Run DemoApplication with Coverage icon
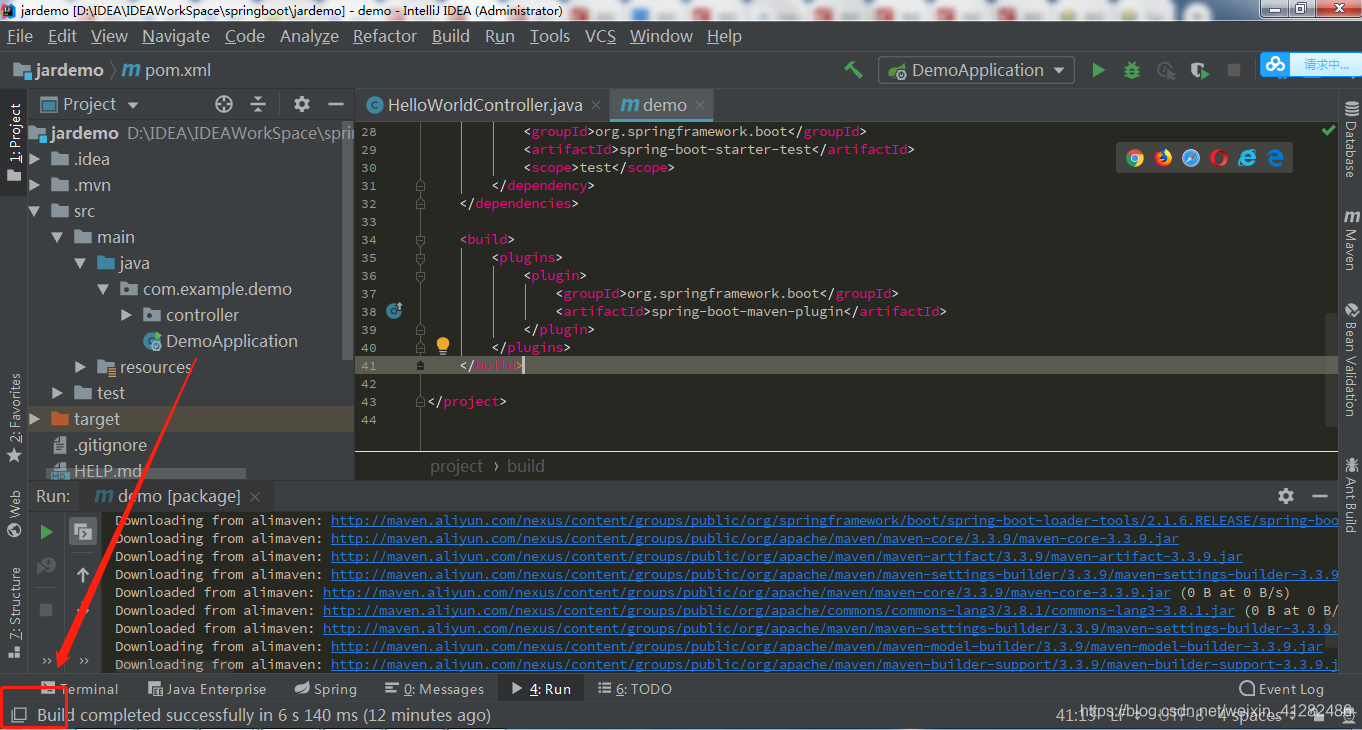1362x730 pixels. pos(1199,70)
